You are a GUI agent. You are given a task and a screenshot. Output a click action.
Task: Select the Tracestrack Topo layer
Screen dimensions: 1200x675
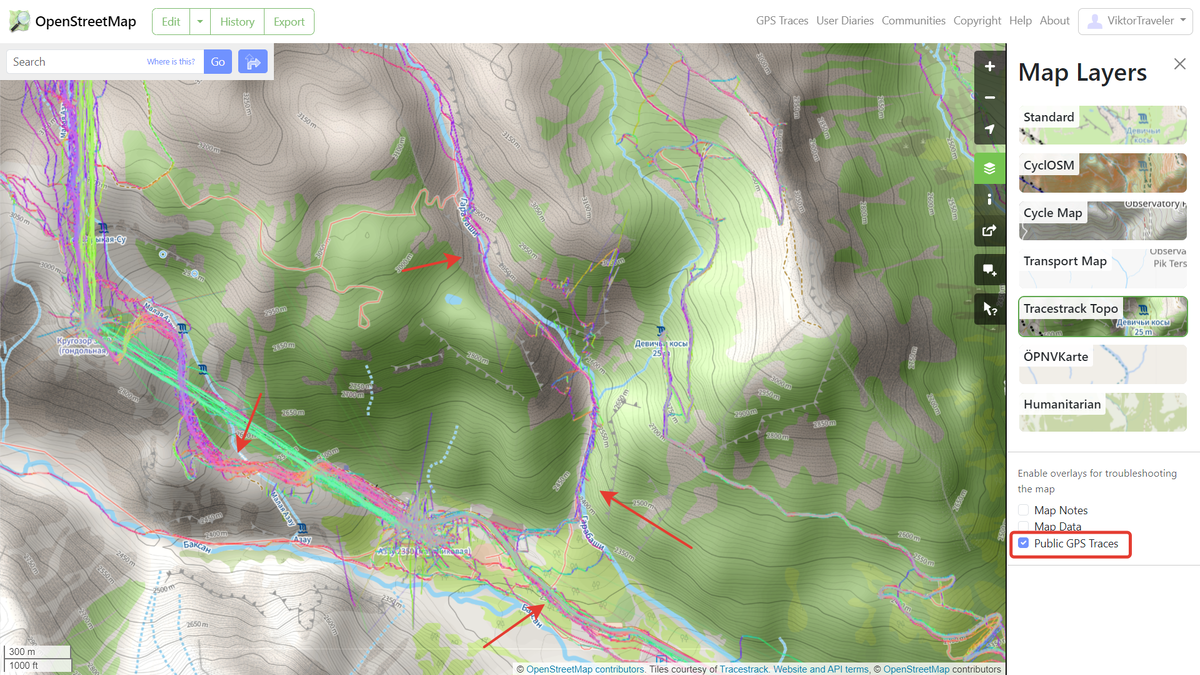coord(1103,316)
